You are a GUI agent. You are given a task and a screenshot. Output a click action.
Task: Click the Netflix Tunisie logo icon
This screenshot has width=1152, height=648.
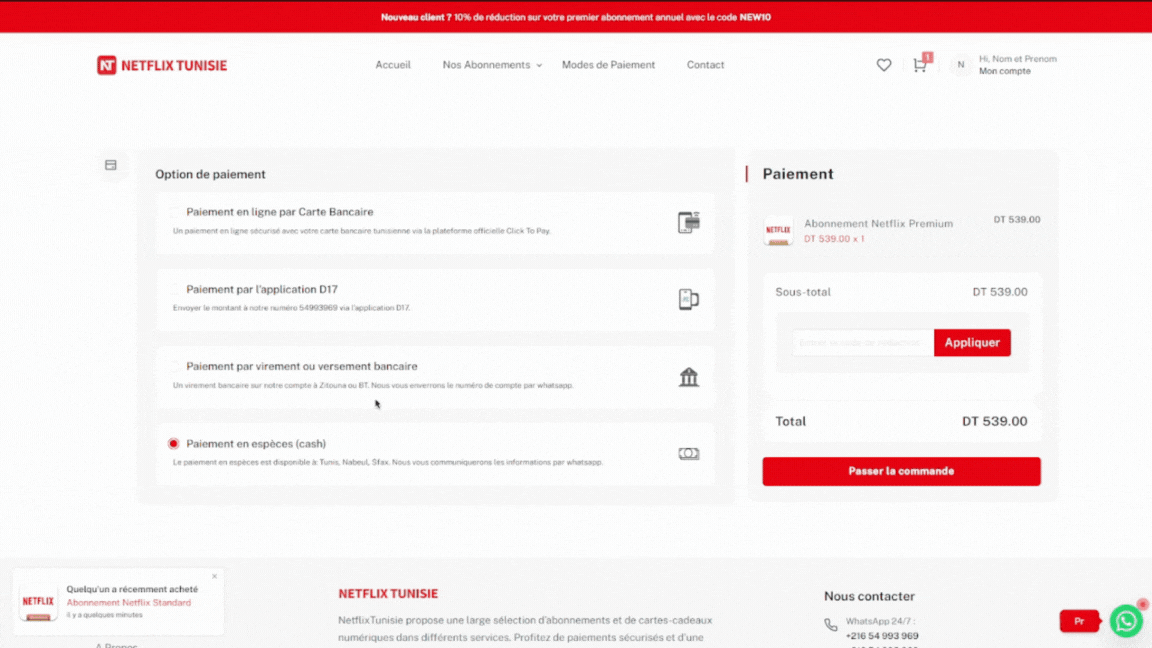pyautogui.click(x=107, y=65)
